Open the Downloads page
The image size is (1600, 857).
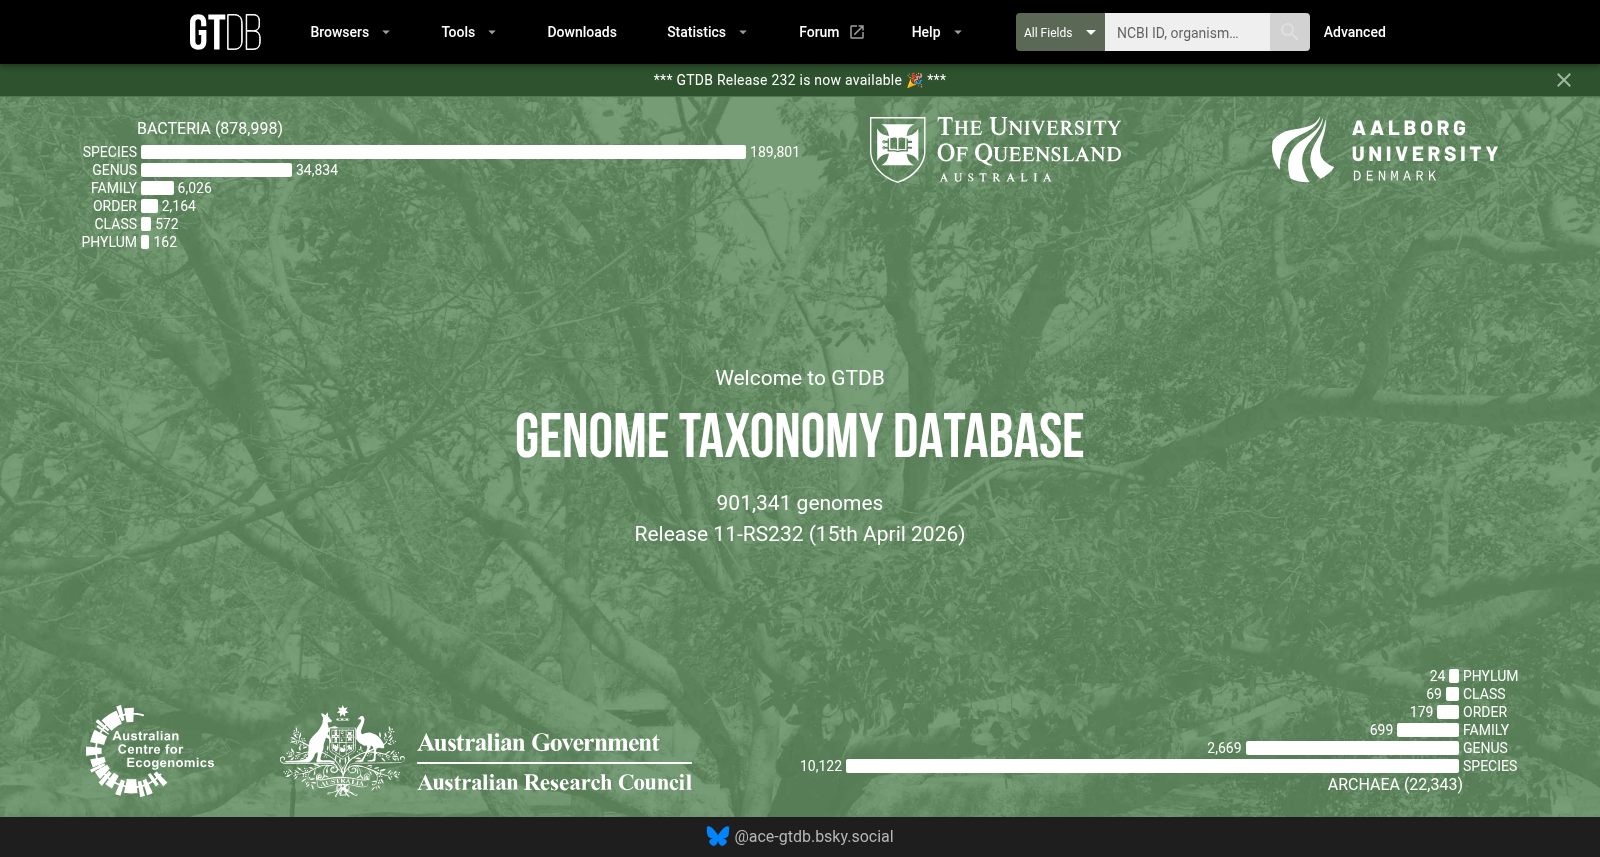click(582, 32)
